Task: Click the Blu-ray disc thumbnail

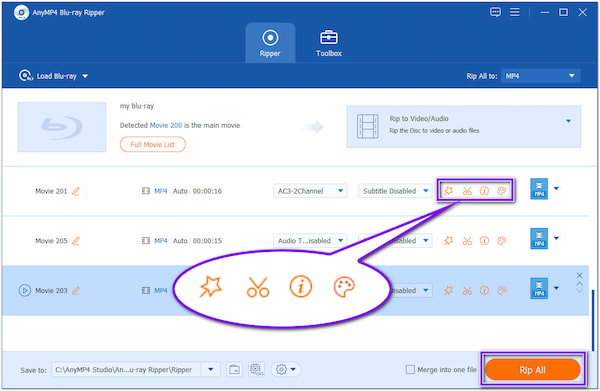Action: [62, 127]
